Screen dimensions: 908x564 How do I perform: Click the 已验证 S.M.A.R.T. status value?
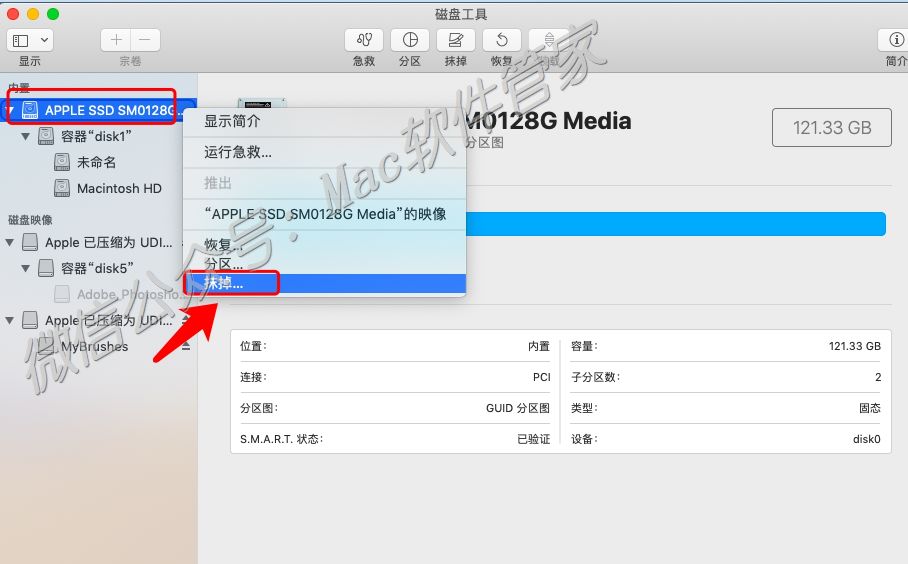pyautogui.click(x=533, y=440)
